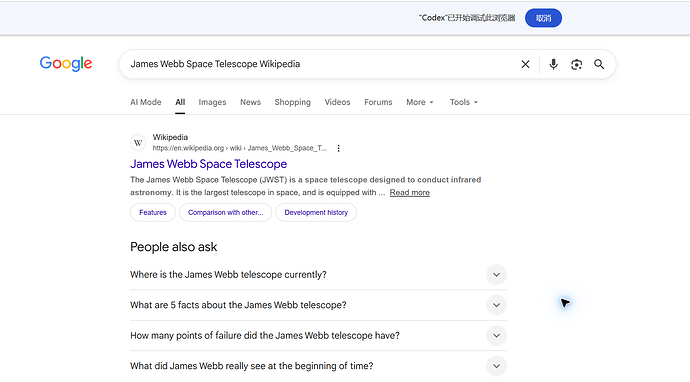690x382 pixels.
Task: Click the Wikipedia W favicon
Action: 138,143
